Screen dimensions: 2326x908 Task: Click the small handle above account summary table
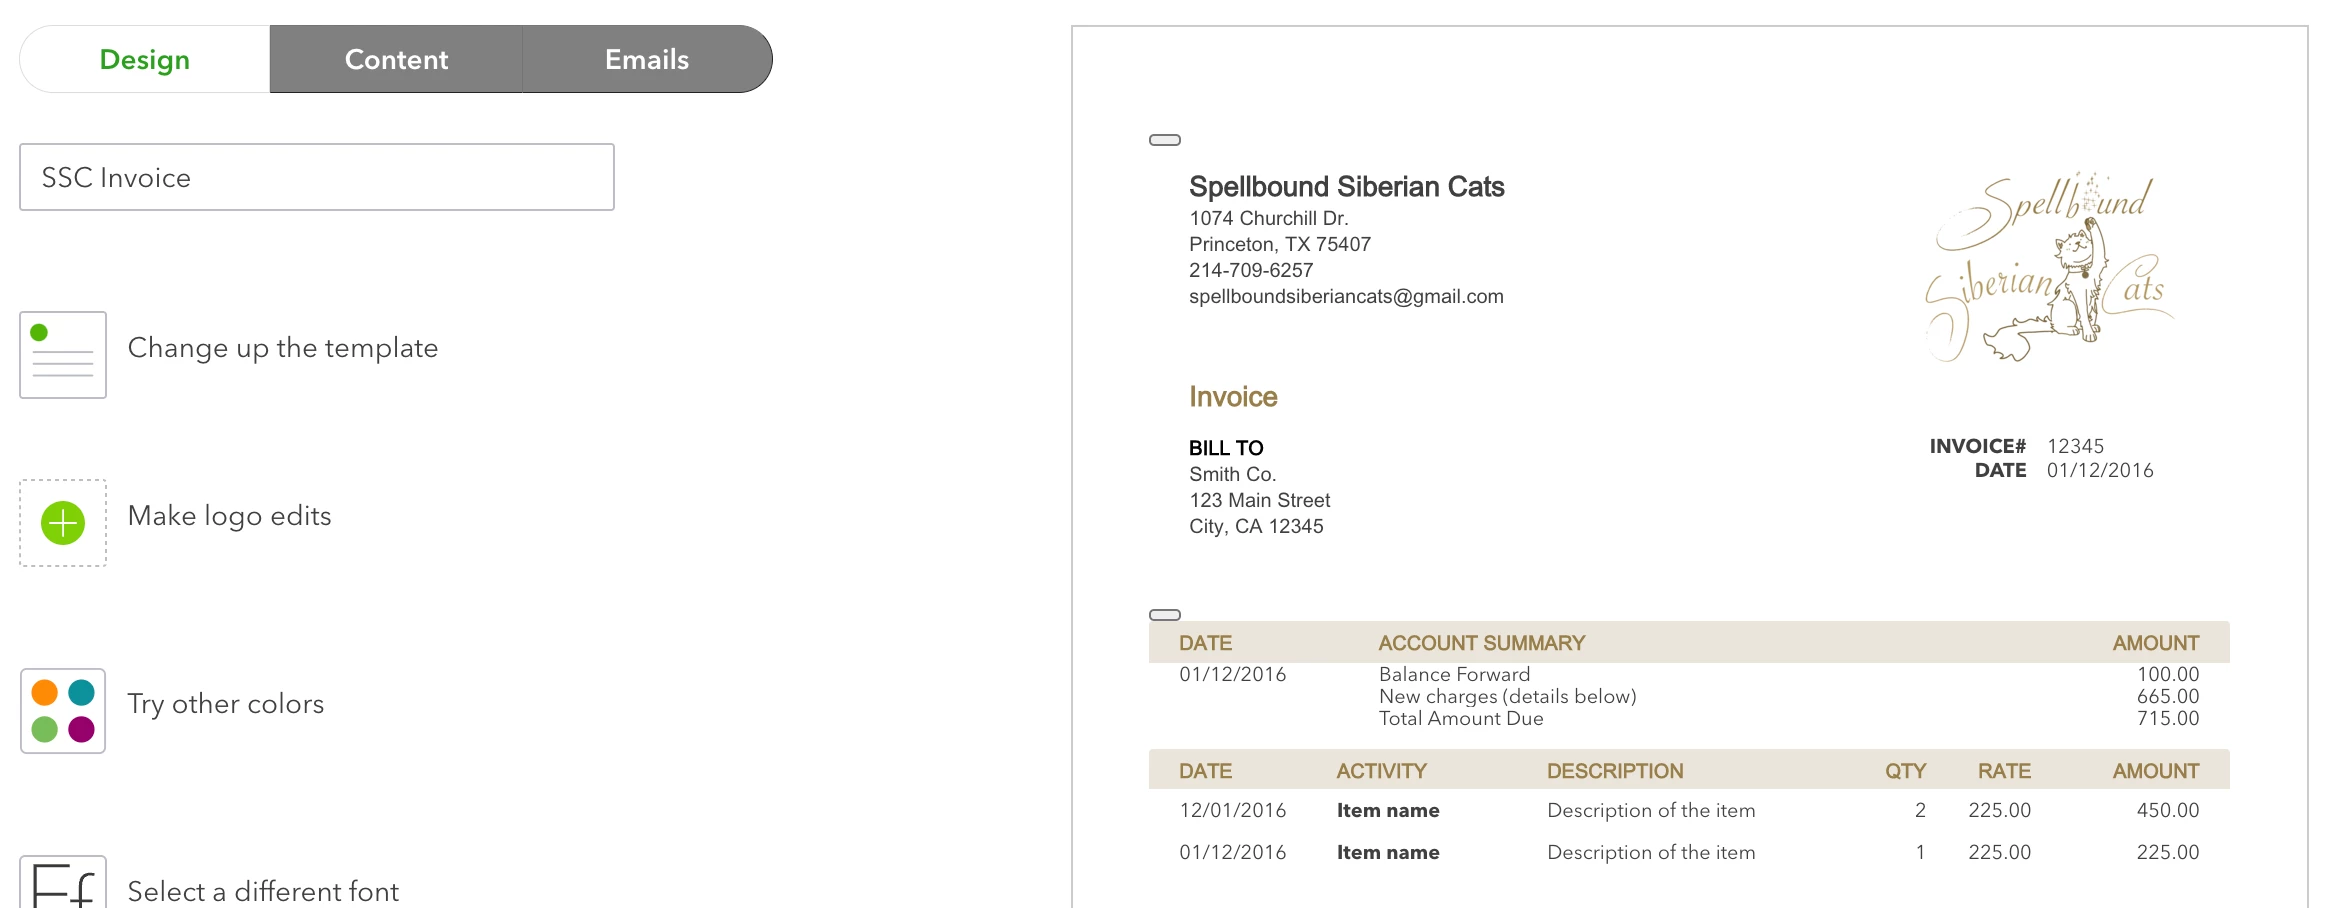click(x=1165, y=615)
